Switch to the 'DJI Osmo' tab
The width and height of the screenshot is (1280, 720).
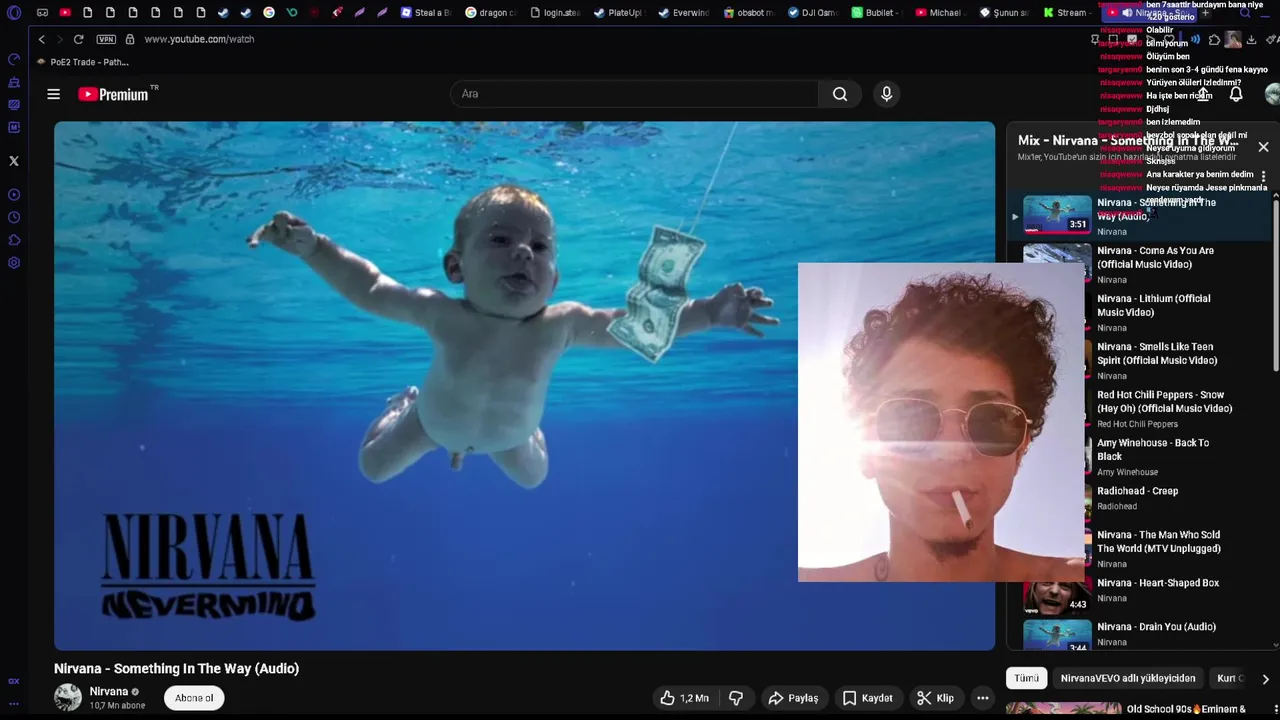coord(811,13)
